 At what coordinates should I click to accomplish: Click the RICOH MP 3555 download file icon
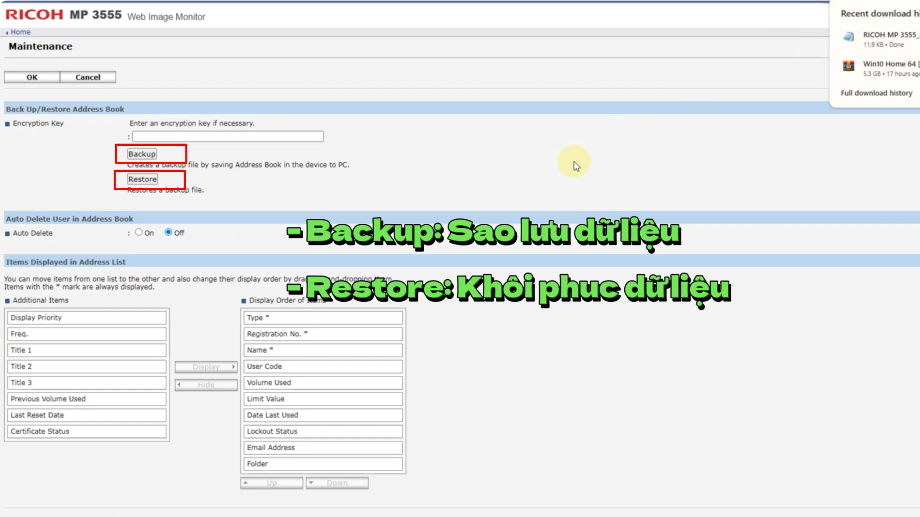coord(848,37)
